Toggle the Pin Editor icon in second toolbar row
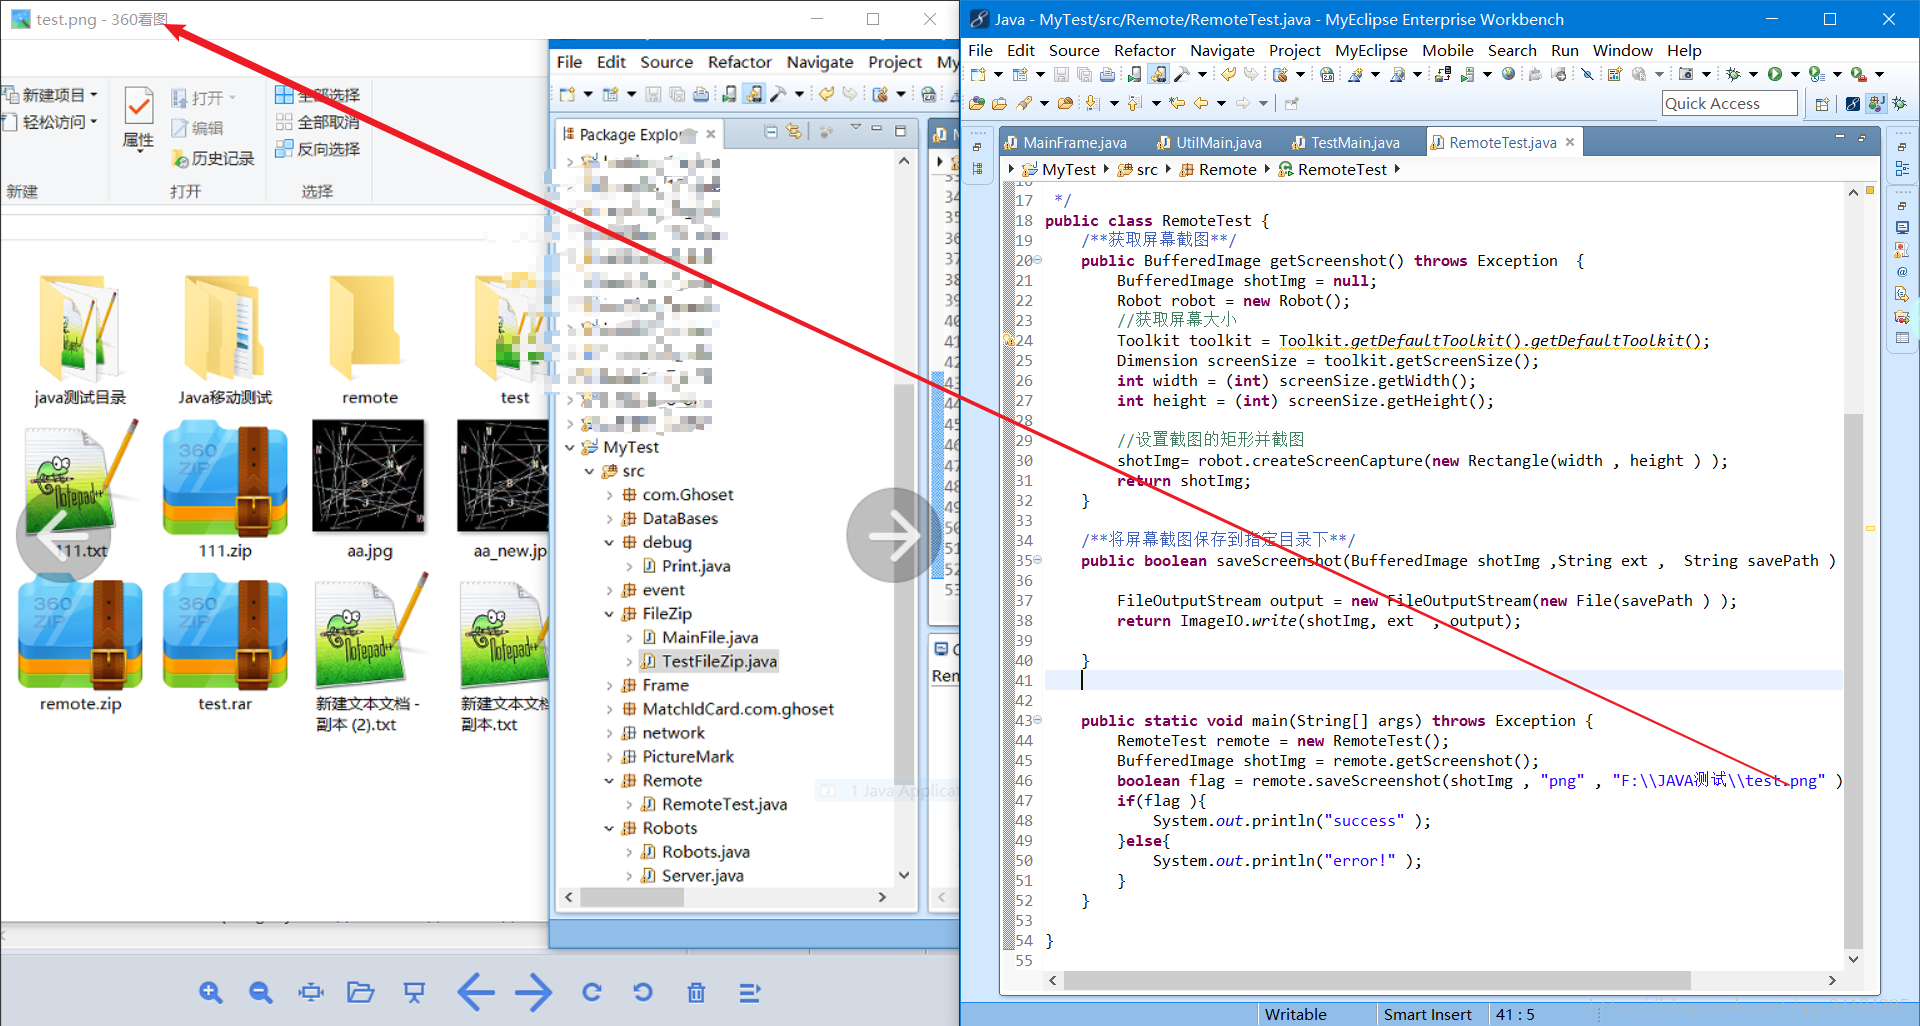The width and height of the screenshot is (1920, 1026). [1291, 103]
